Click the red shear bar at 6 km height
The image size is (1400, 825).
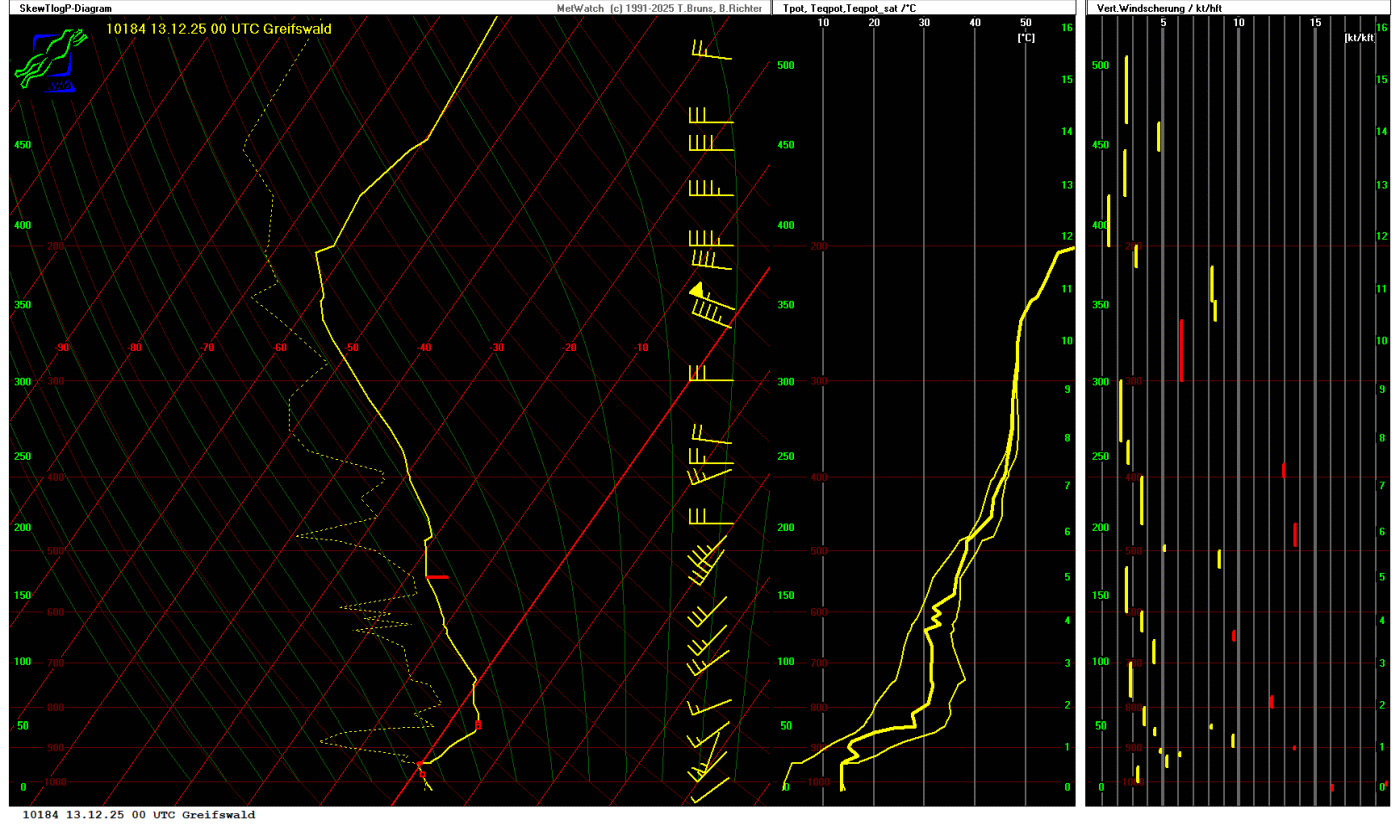[1295, 535]
